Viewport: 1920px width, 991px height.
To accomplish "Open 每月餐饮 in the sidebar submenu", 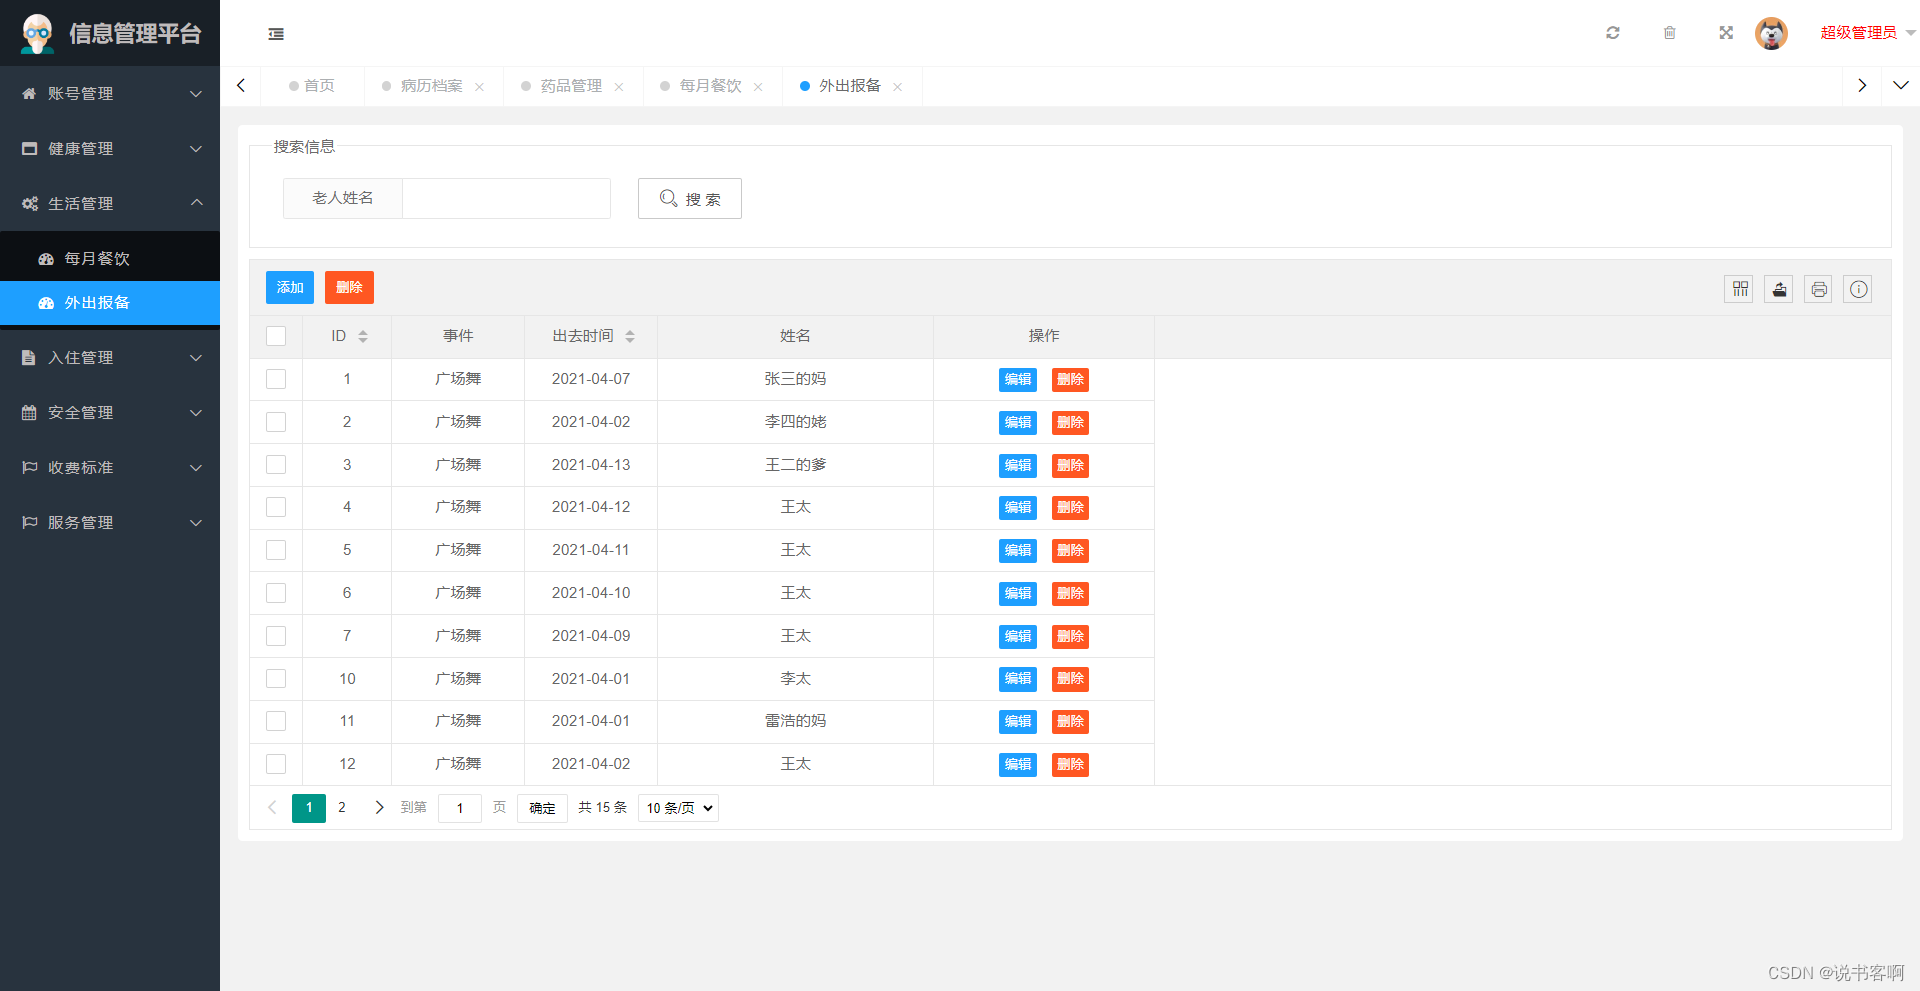I will (110, 259).
